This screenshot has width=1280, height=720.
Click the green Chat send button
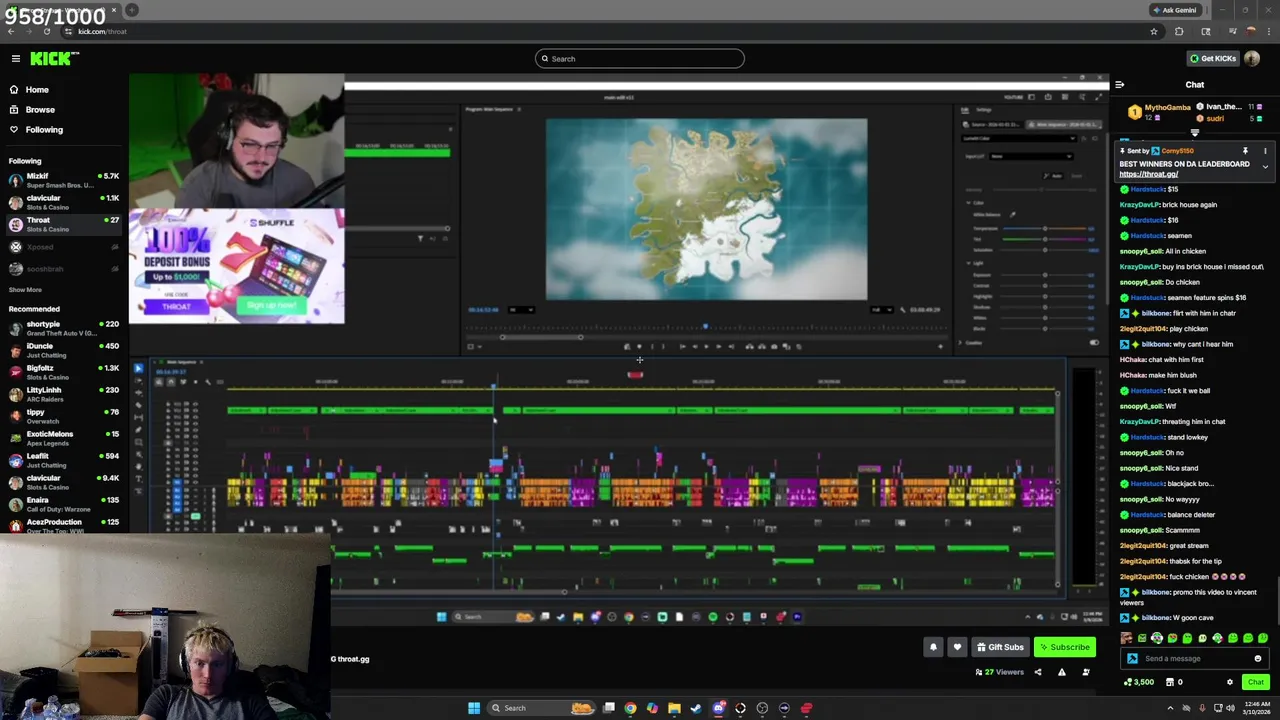[x=1256, y=682]
